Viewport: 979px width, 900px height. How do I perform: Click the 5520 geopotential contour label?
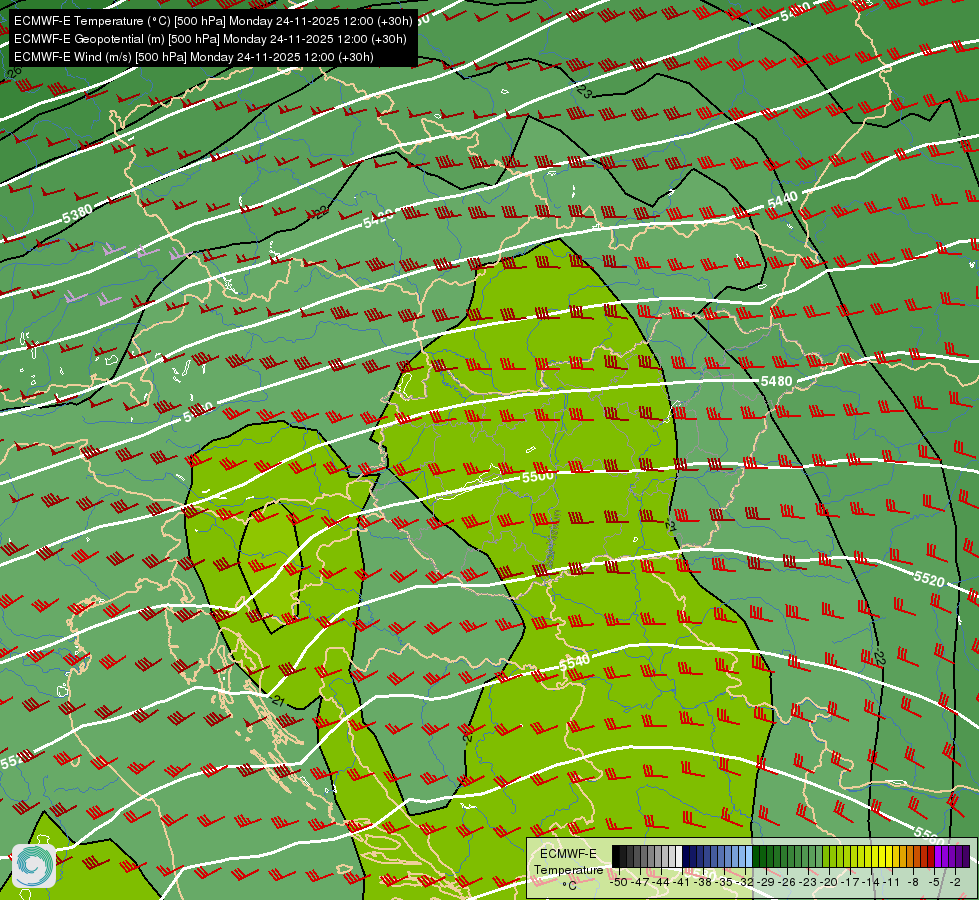point(929,579)
